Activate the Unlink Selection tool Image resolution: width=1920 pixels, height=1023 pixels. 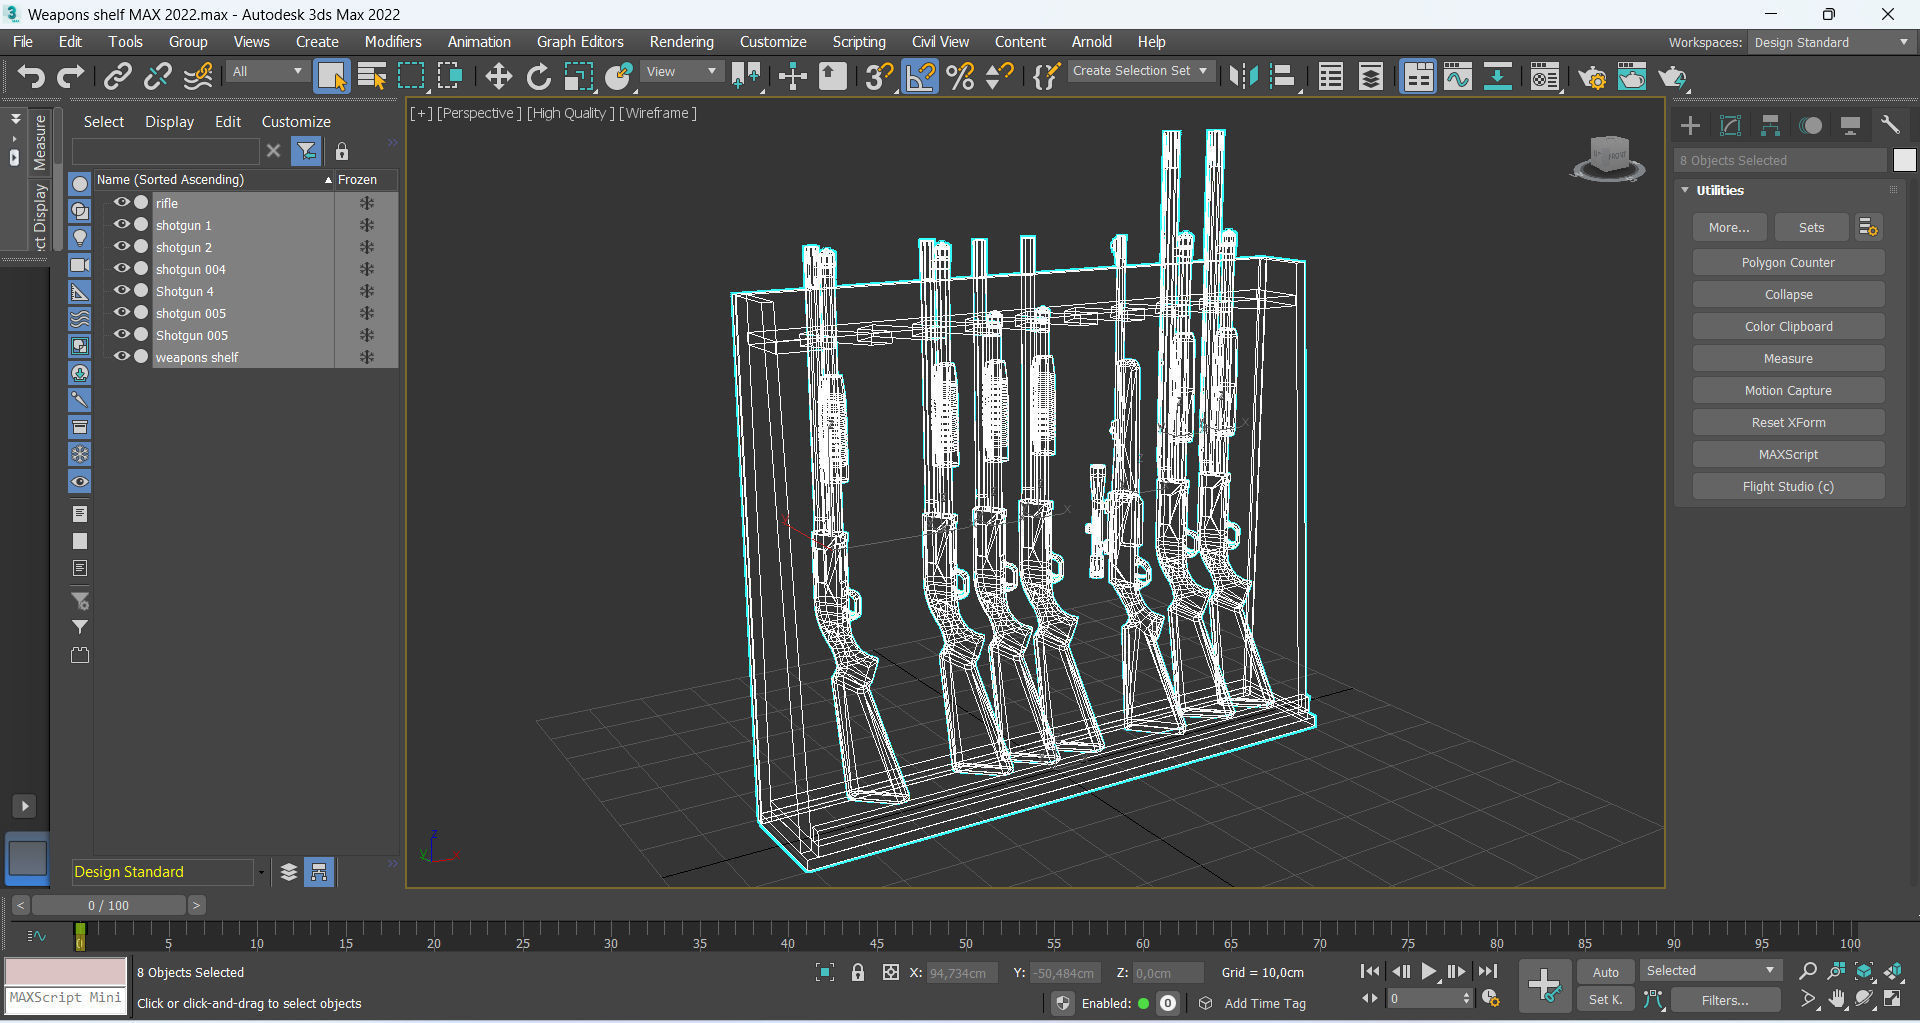158,77
